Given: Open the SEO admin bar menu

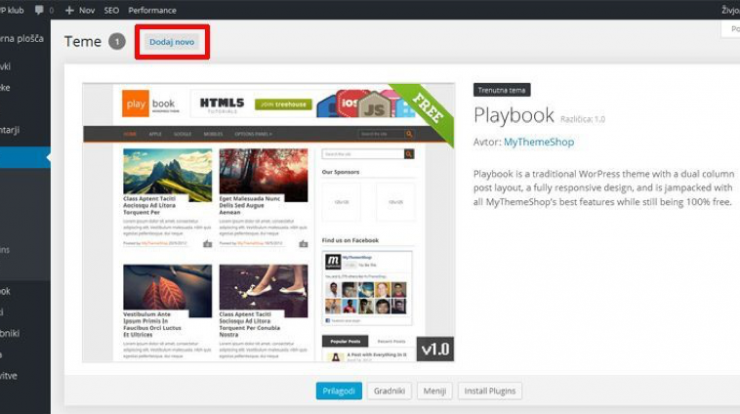Looking at the screenshot, I should [x=111, y=10].
